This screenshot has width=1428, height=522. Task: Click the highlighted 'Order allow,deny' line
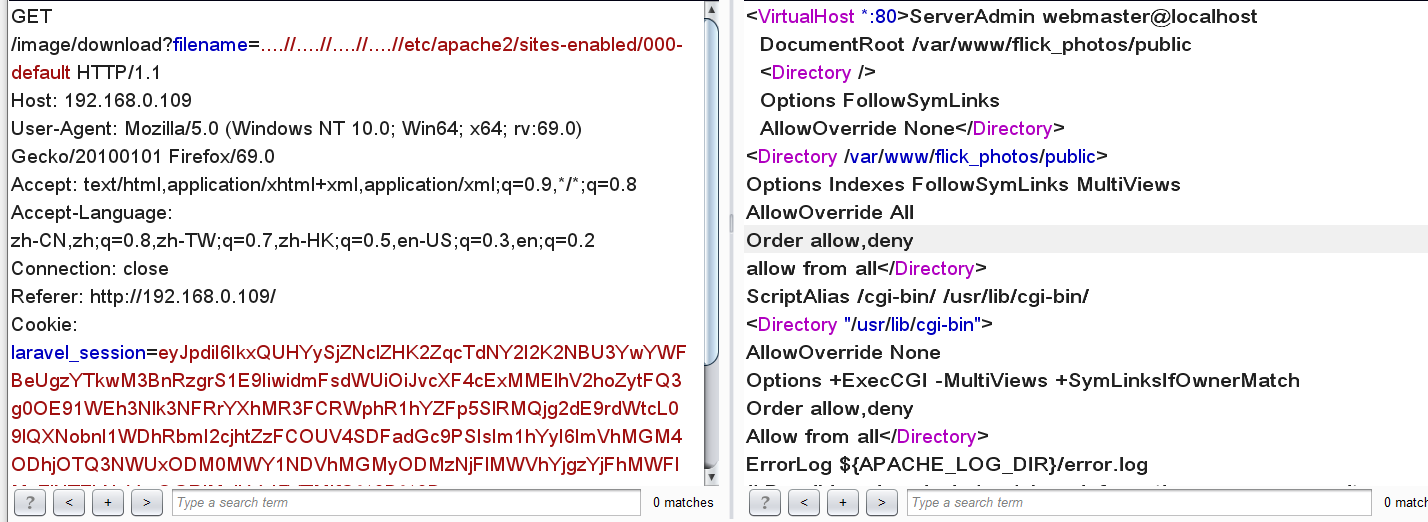pos(830,240)
